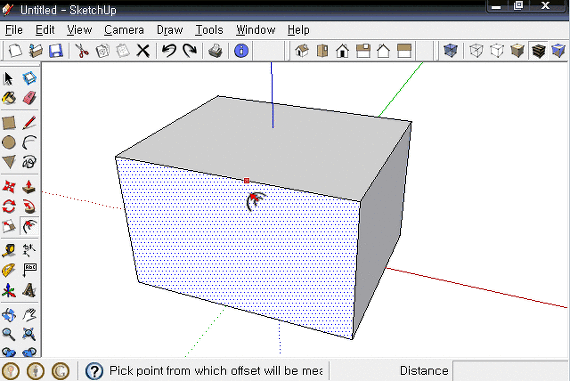Image resolution: width=570 pixels, height=381 pixels.
Task: Open the Camera menu
Action: (x=124, y=30)
